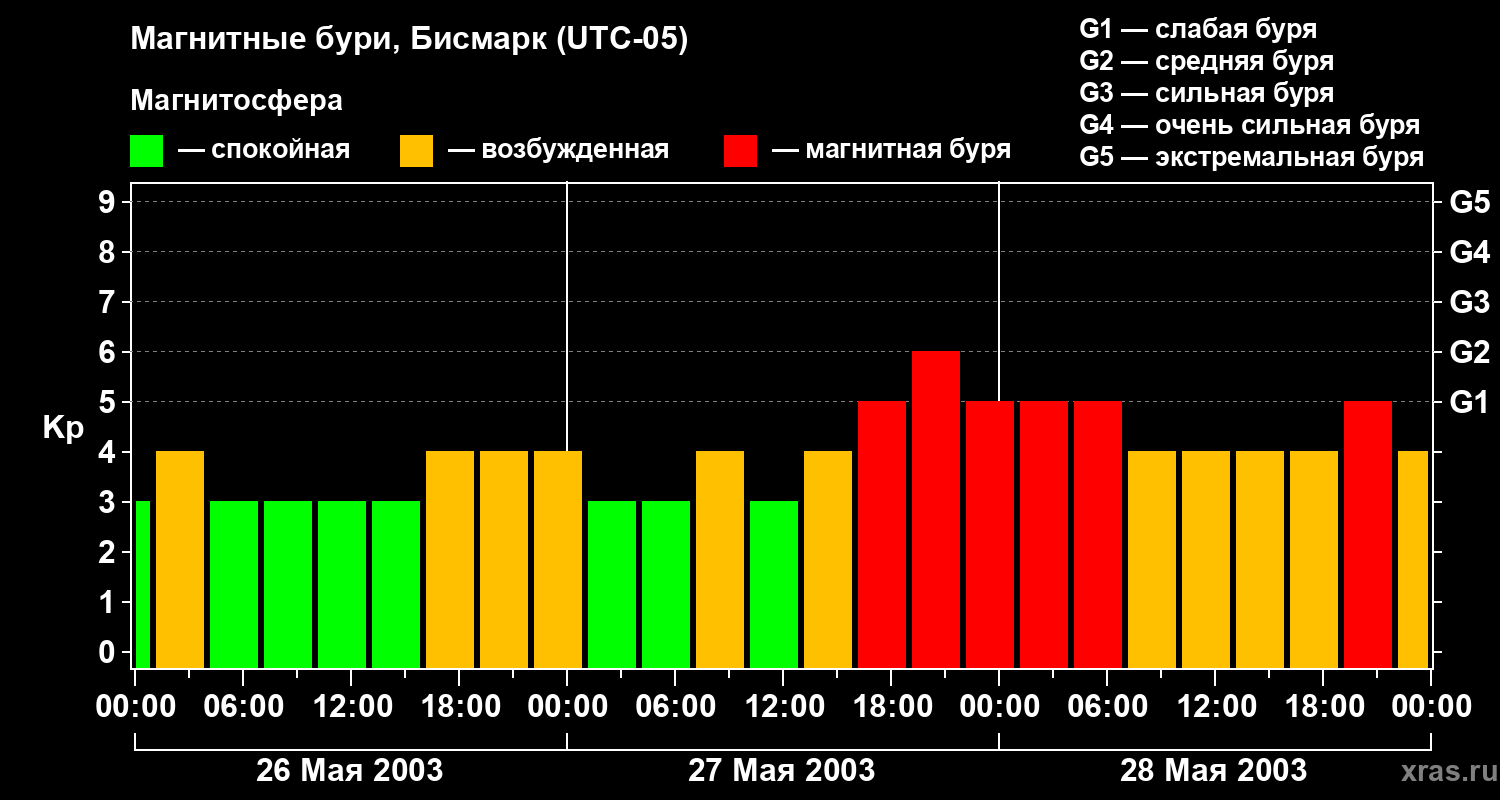The width and height of the screenshot is (1500, 800).
Task: Click the '5' label on the Kp axis
Action: (108, 403)
